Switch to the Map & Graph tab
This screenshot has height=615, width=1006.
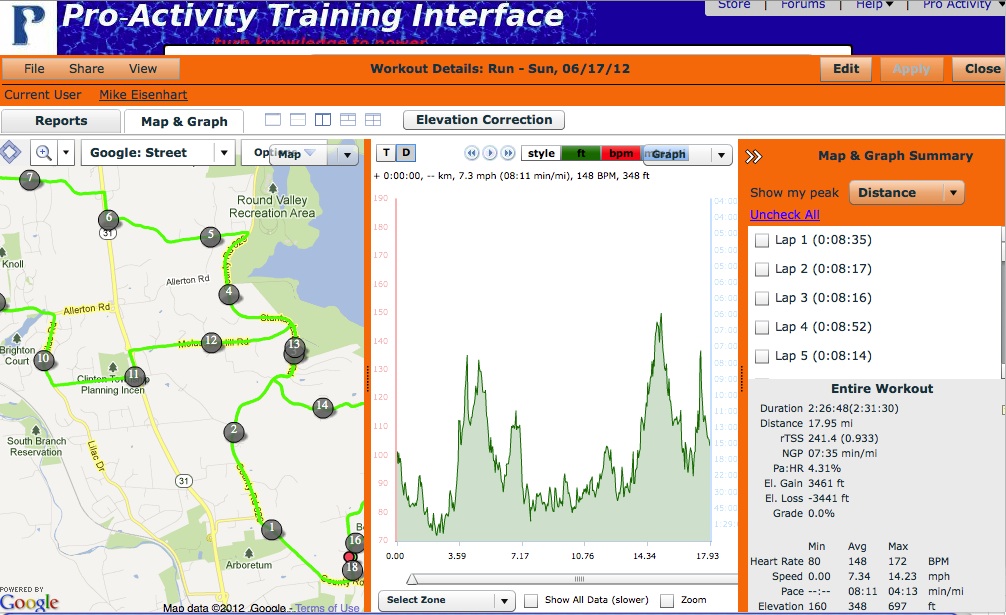pos(184,121)
